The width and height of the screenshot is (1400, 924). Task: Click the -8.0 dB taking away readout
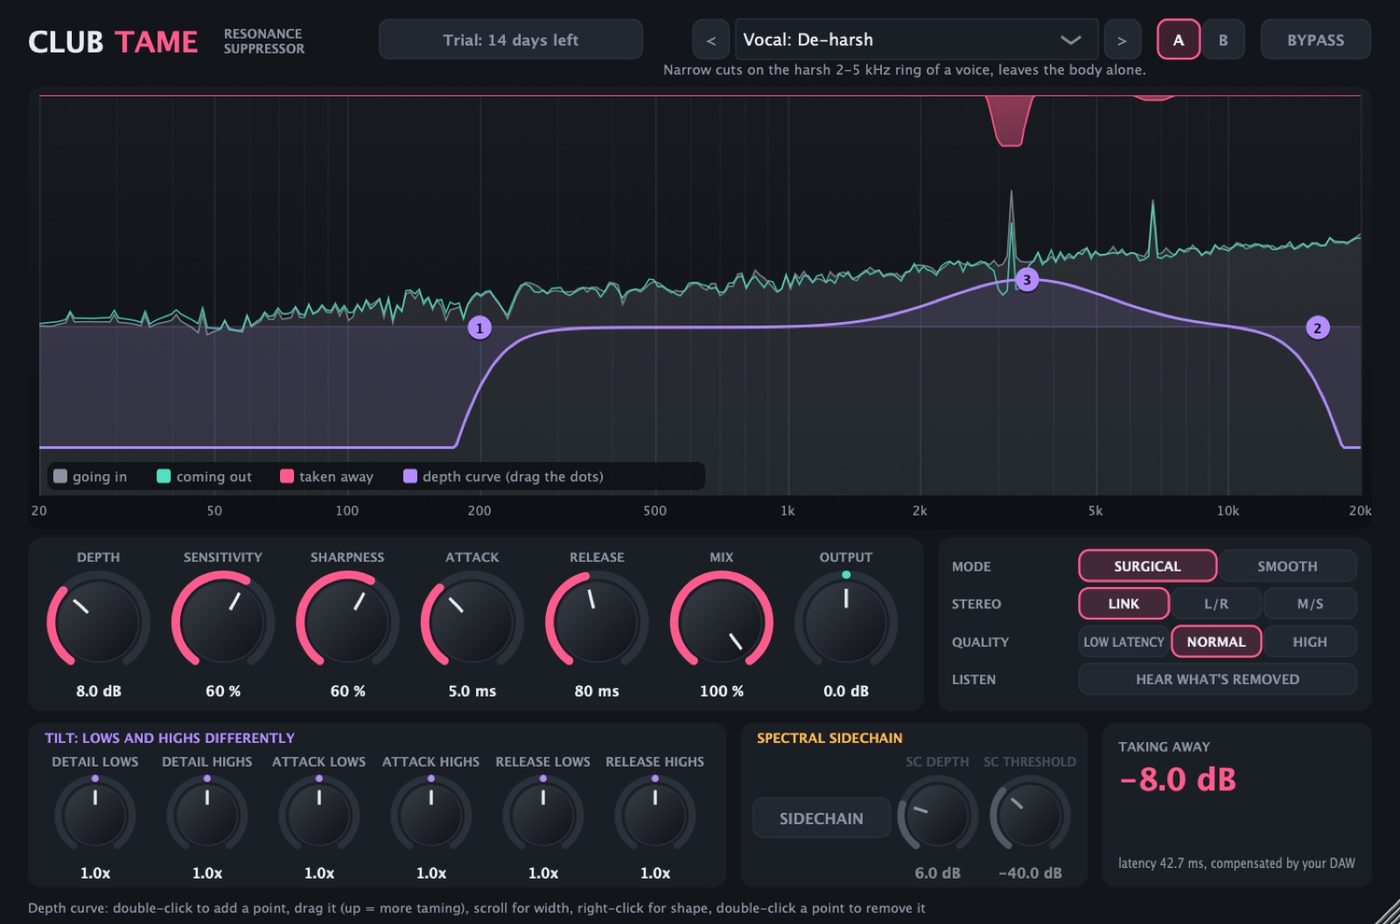point(1177,779)
